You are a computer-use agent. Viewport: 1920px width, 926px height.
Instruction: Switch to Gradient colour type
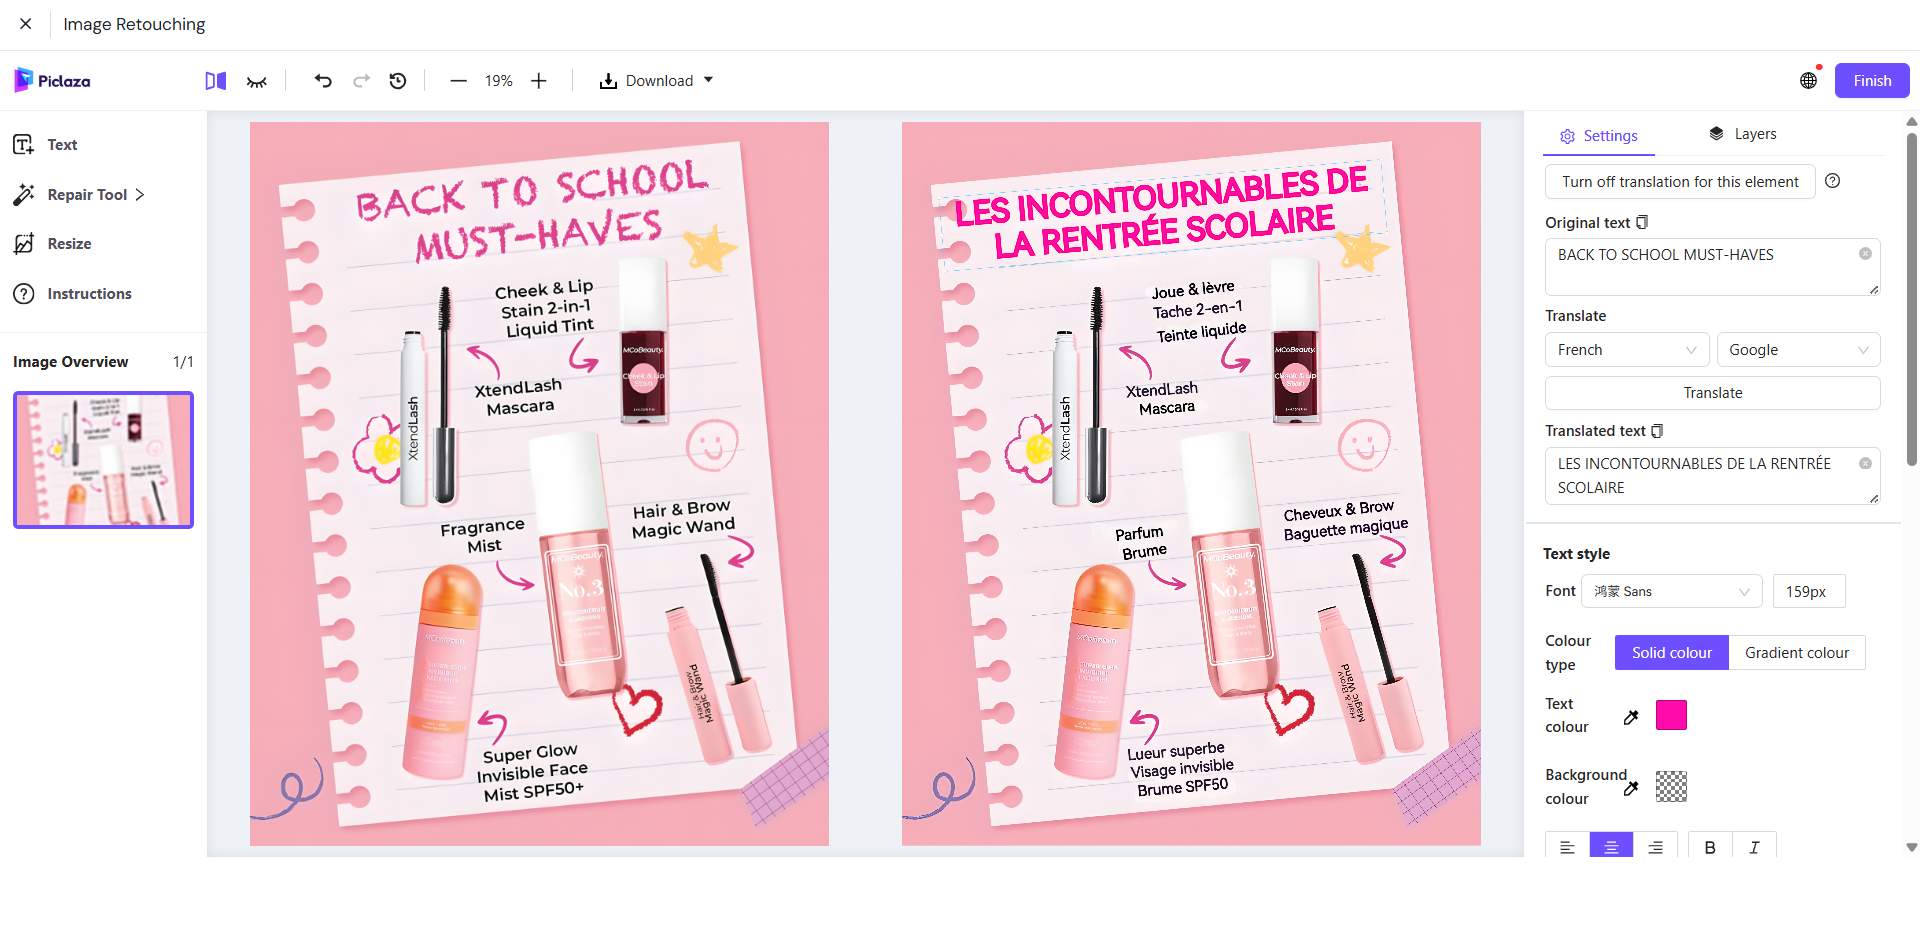[1796, 653]
